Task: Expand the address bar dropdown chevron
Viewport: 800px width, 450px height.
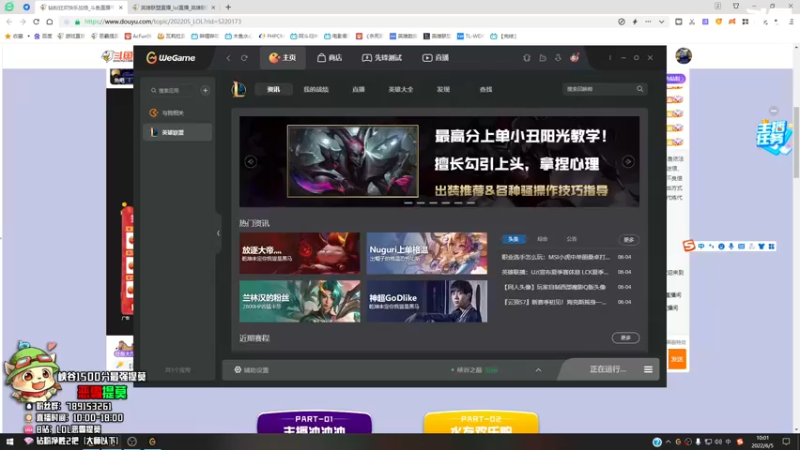Action: 661,22
